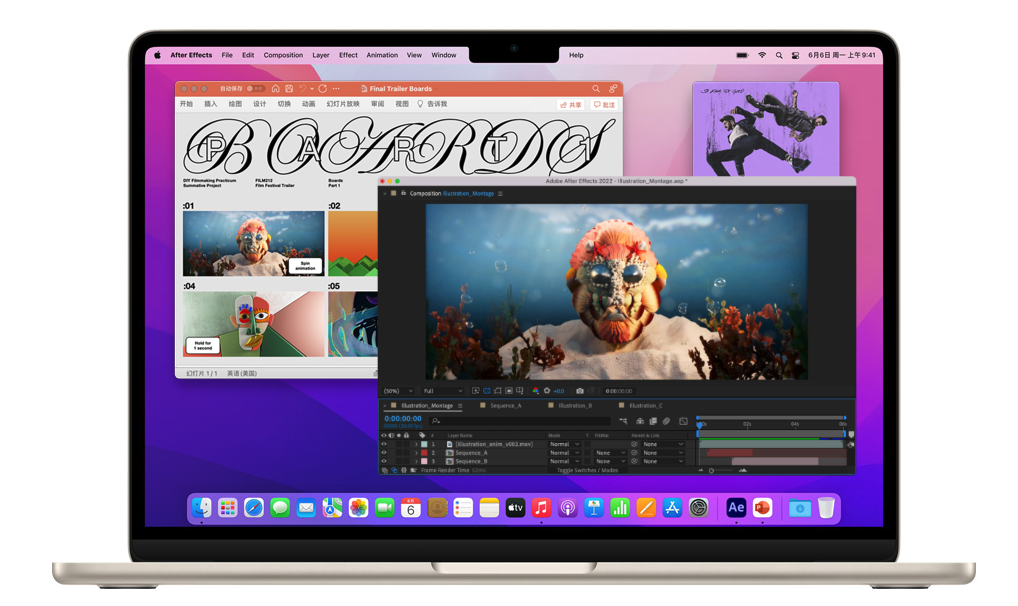Viewport: 1018px width, 606px height.
Task: Open Safari from the Dock
Action: point(254,507)
